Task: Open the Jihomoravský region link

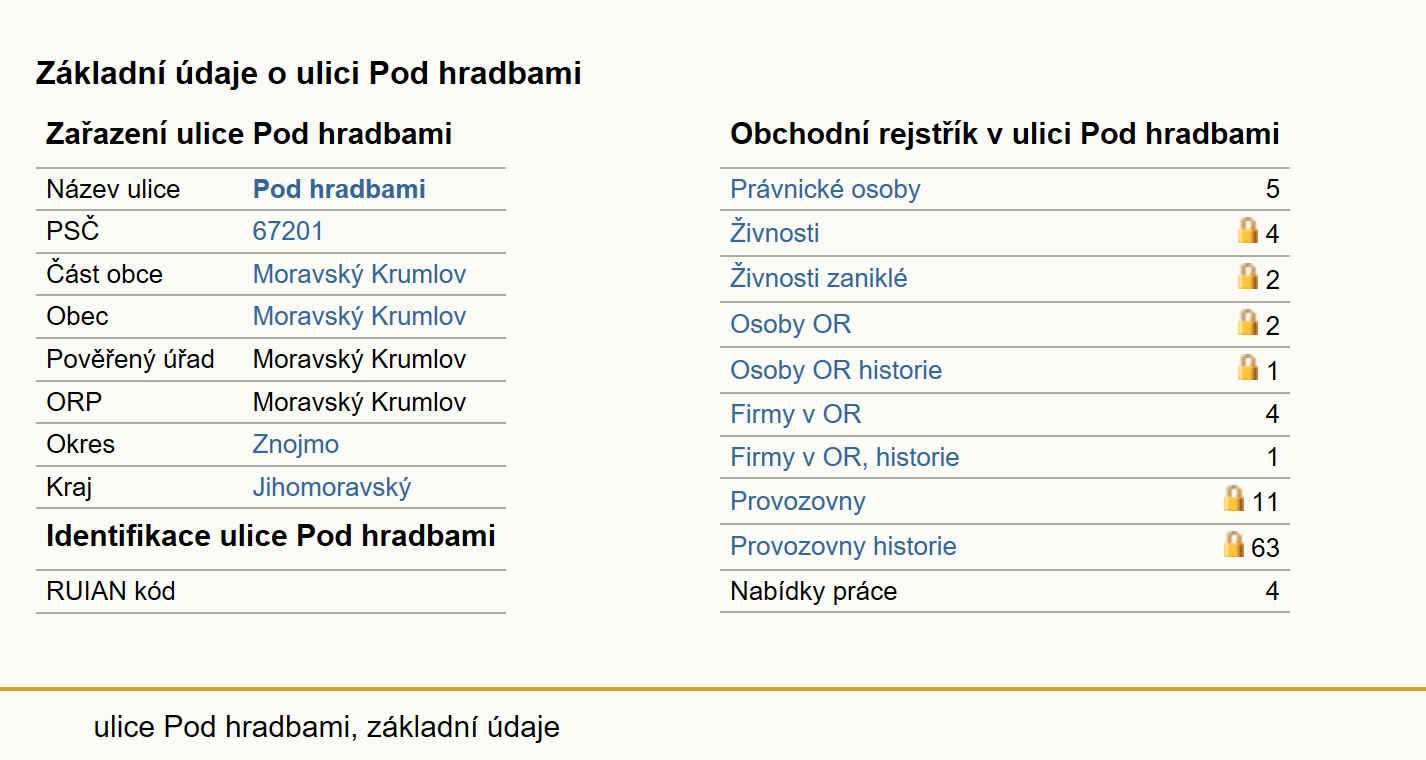Action: [x=332, y=487]
